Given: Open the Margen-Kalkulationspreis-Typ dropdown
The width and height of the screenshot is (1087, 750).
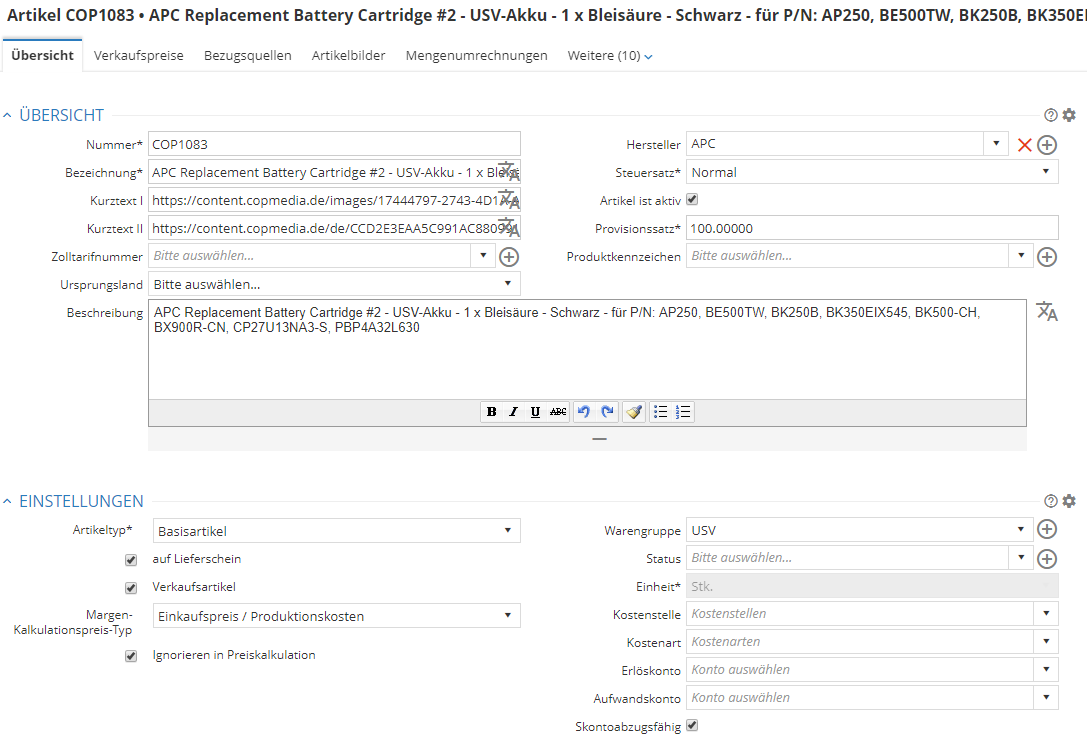Looking at the screenshot, I should (336, 616).
